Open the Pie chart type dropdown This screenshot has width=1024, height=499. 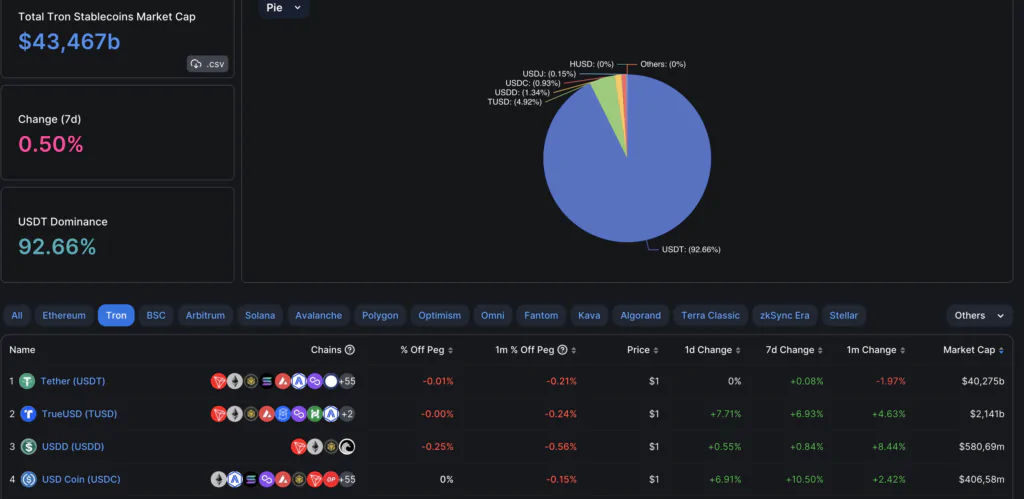283,8
